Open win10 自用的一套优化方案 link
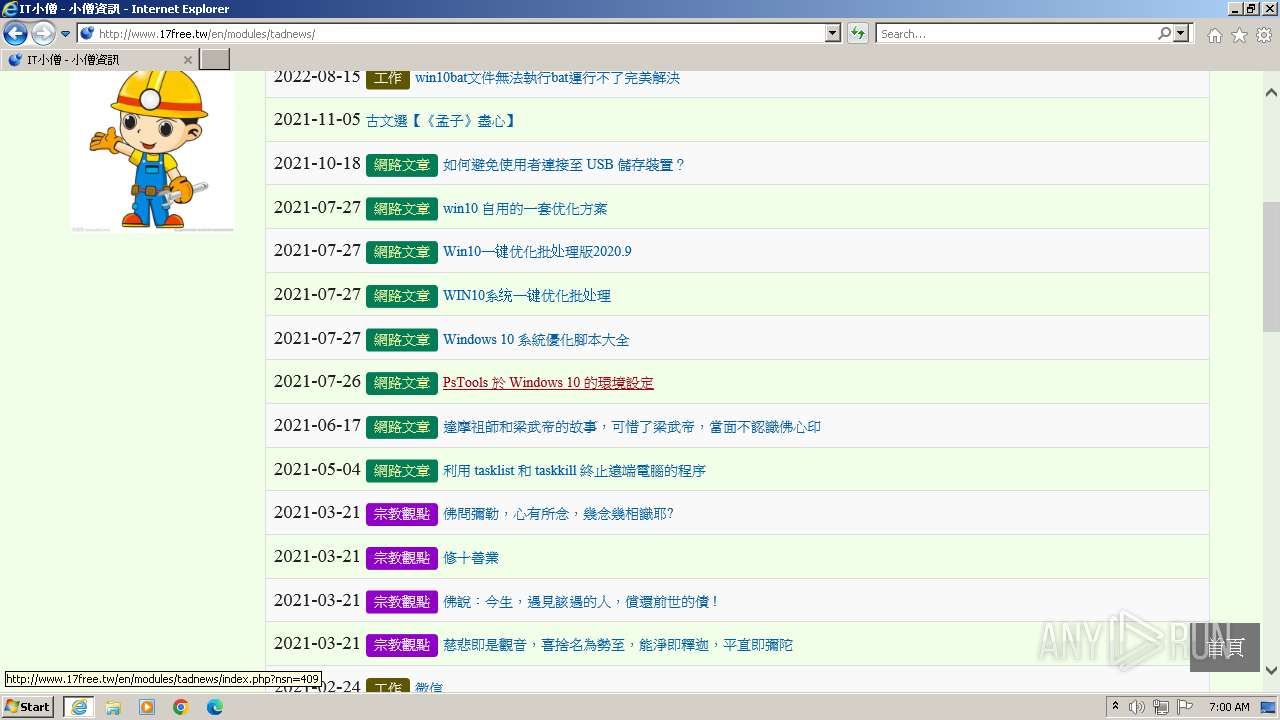 point(525,209)
